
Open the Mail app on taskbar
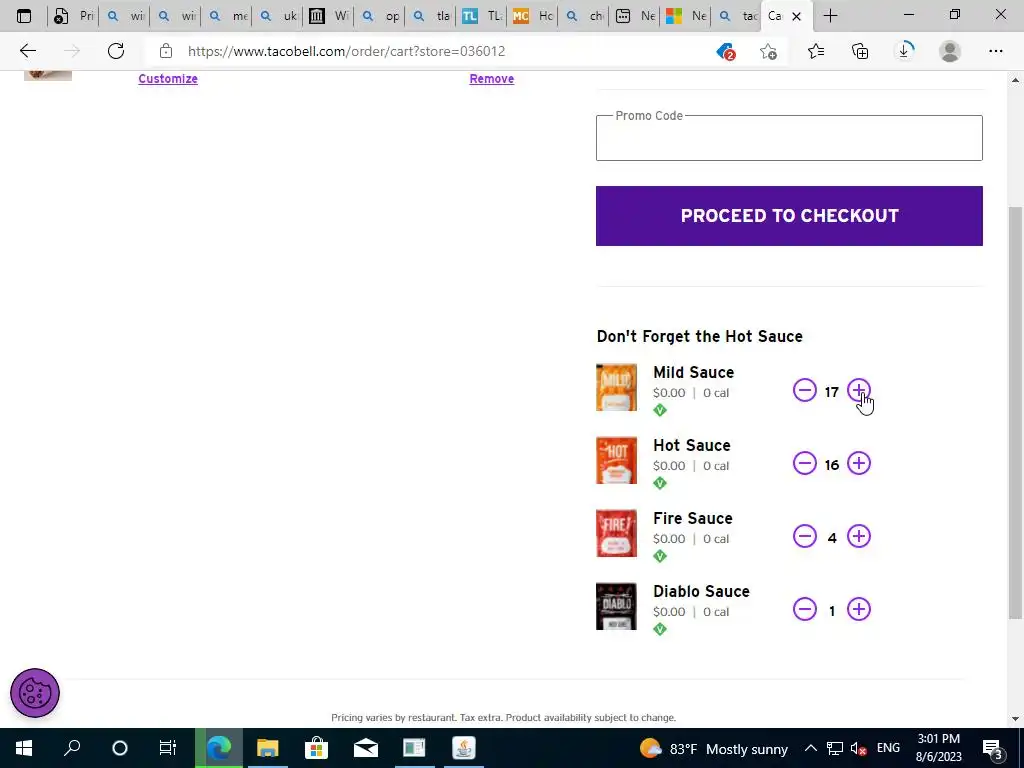[366, 748]
